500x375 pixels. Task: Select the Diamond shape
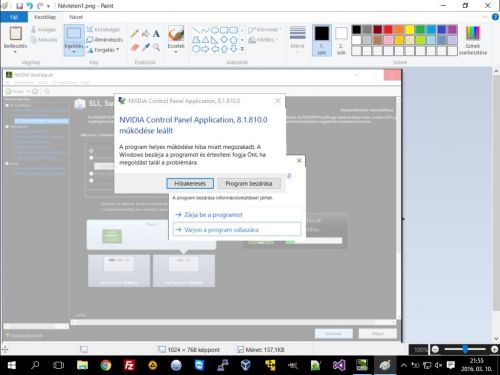coord(224,40)
